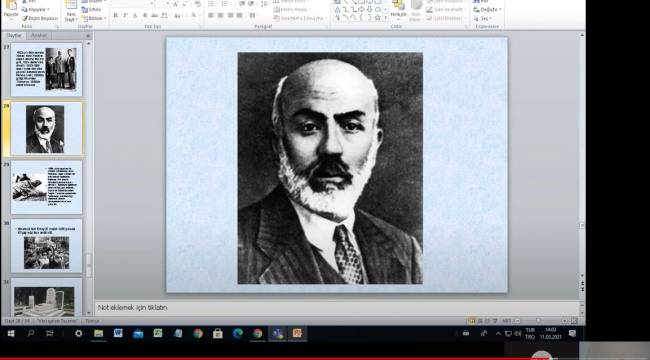This screenshot has width=650, height=360.
Task: Open the Metni Hizala dropdown
Action: click(293, 10)
